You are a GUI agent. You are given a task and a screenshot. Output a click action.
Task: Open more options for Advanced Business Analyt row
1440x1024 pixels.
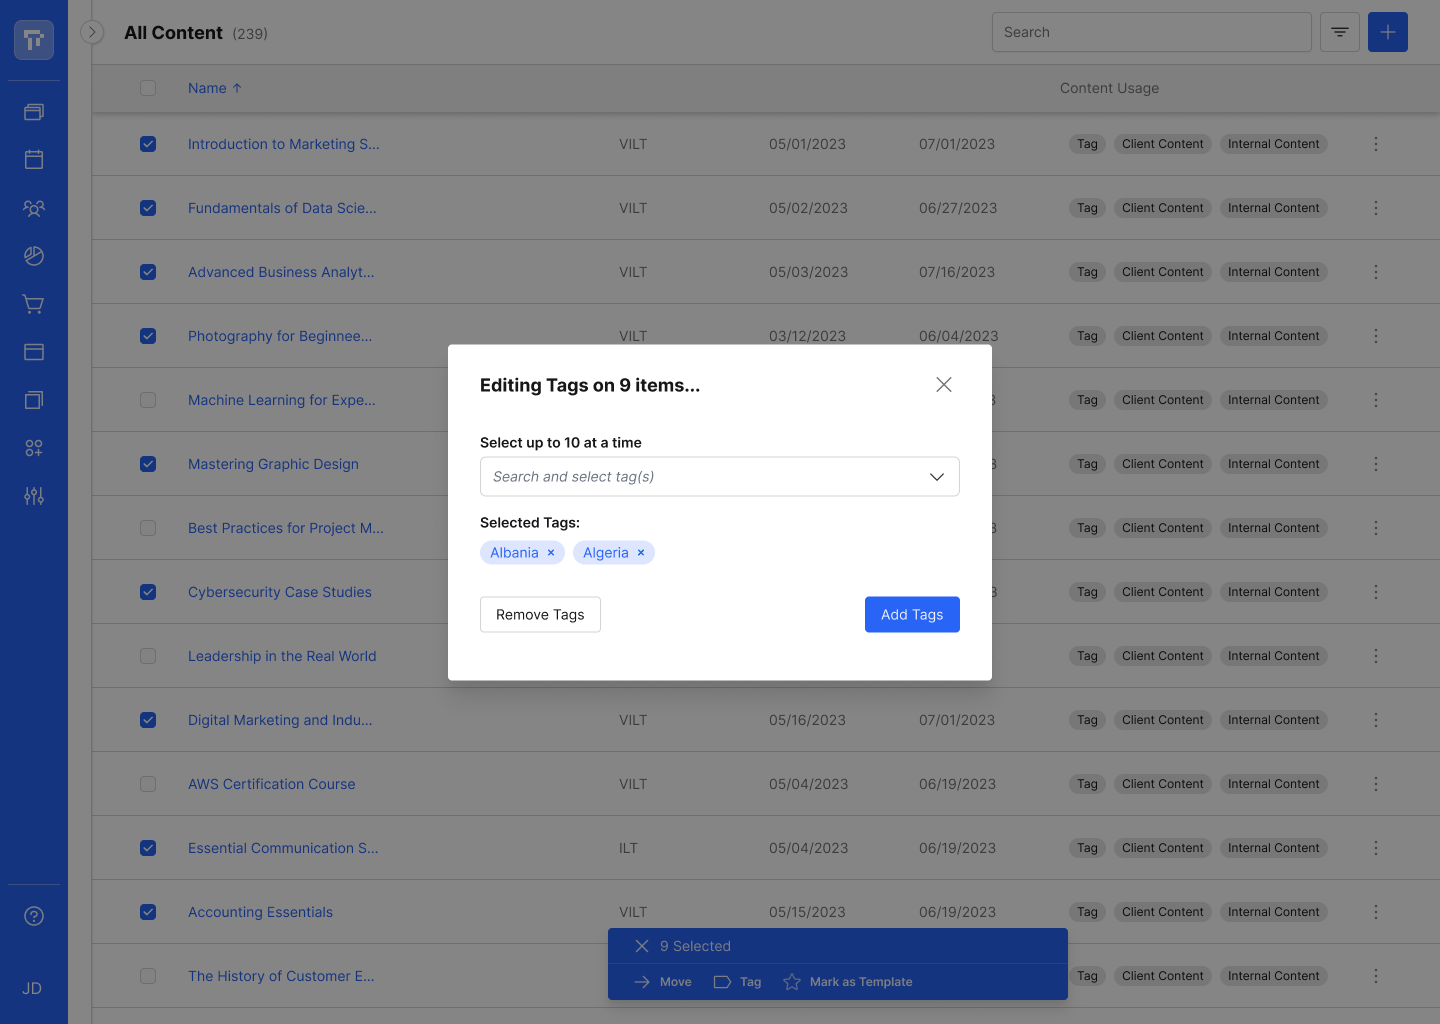tap(1376, 272)
